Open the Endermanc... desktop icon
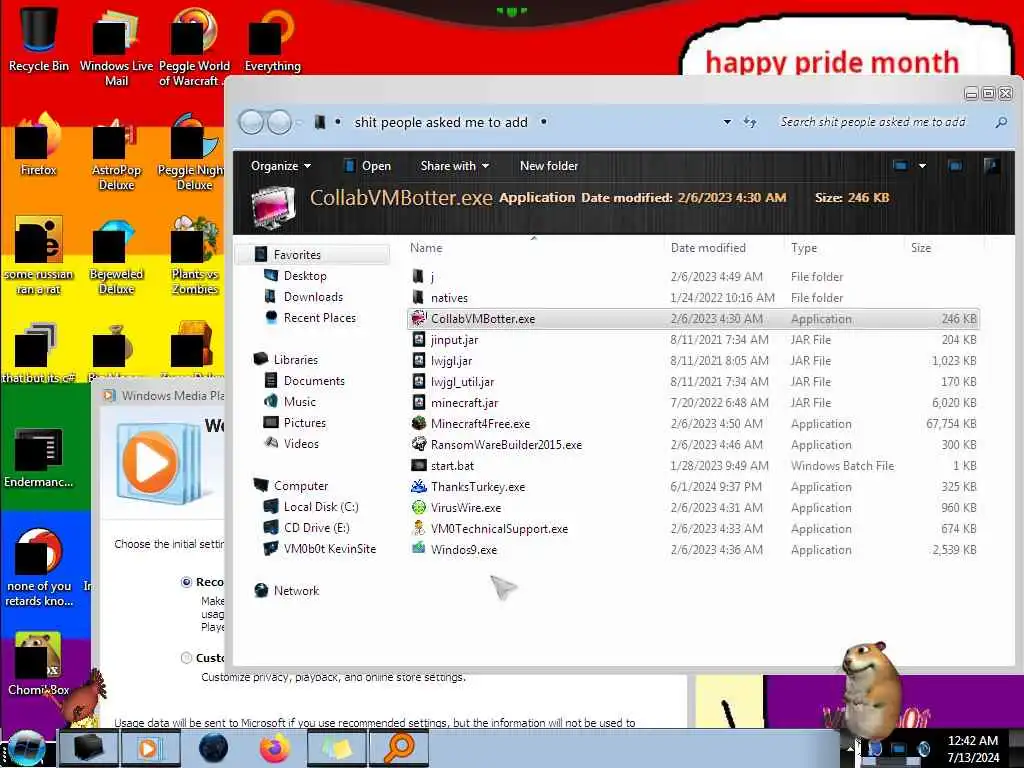1024x768 pixels. coord(39,457)
